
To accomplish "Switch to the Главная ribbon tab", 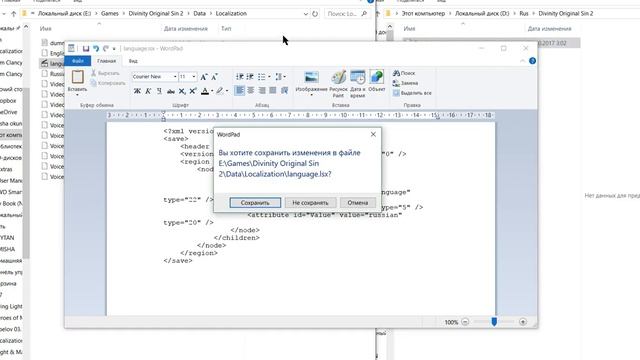I will point(107,61).
